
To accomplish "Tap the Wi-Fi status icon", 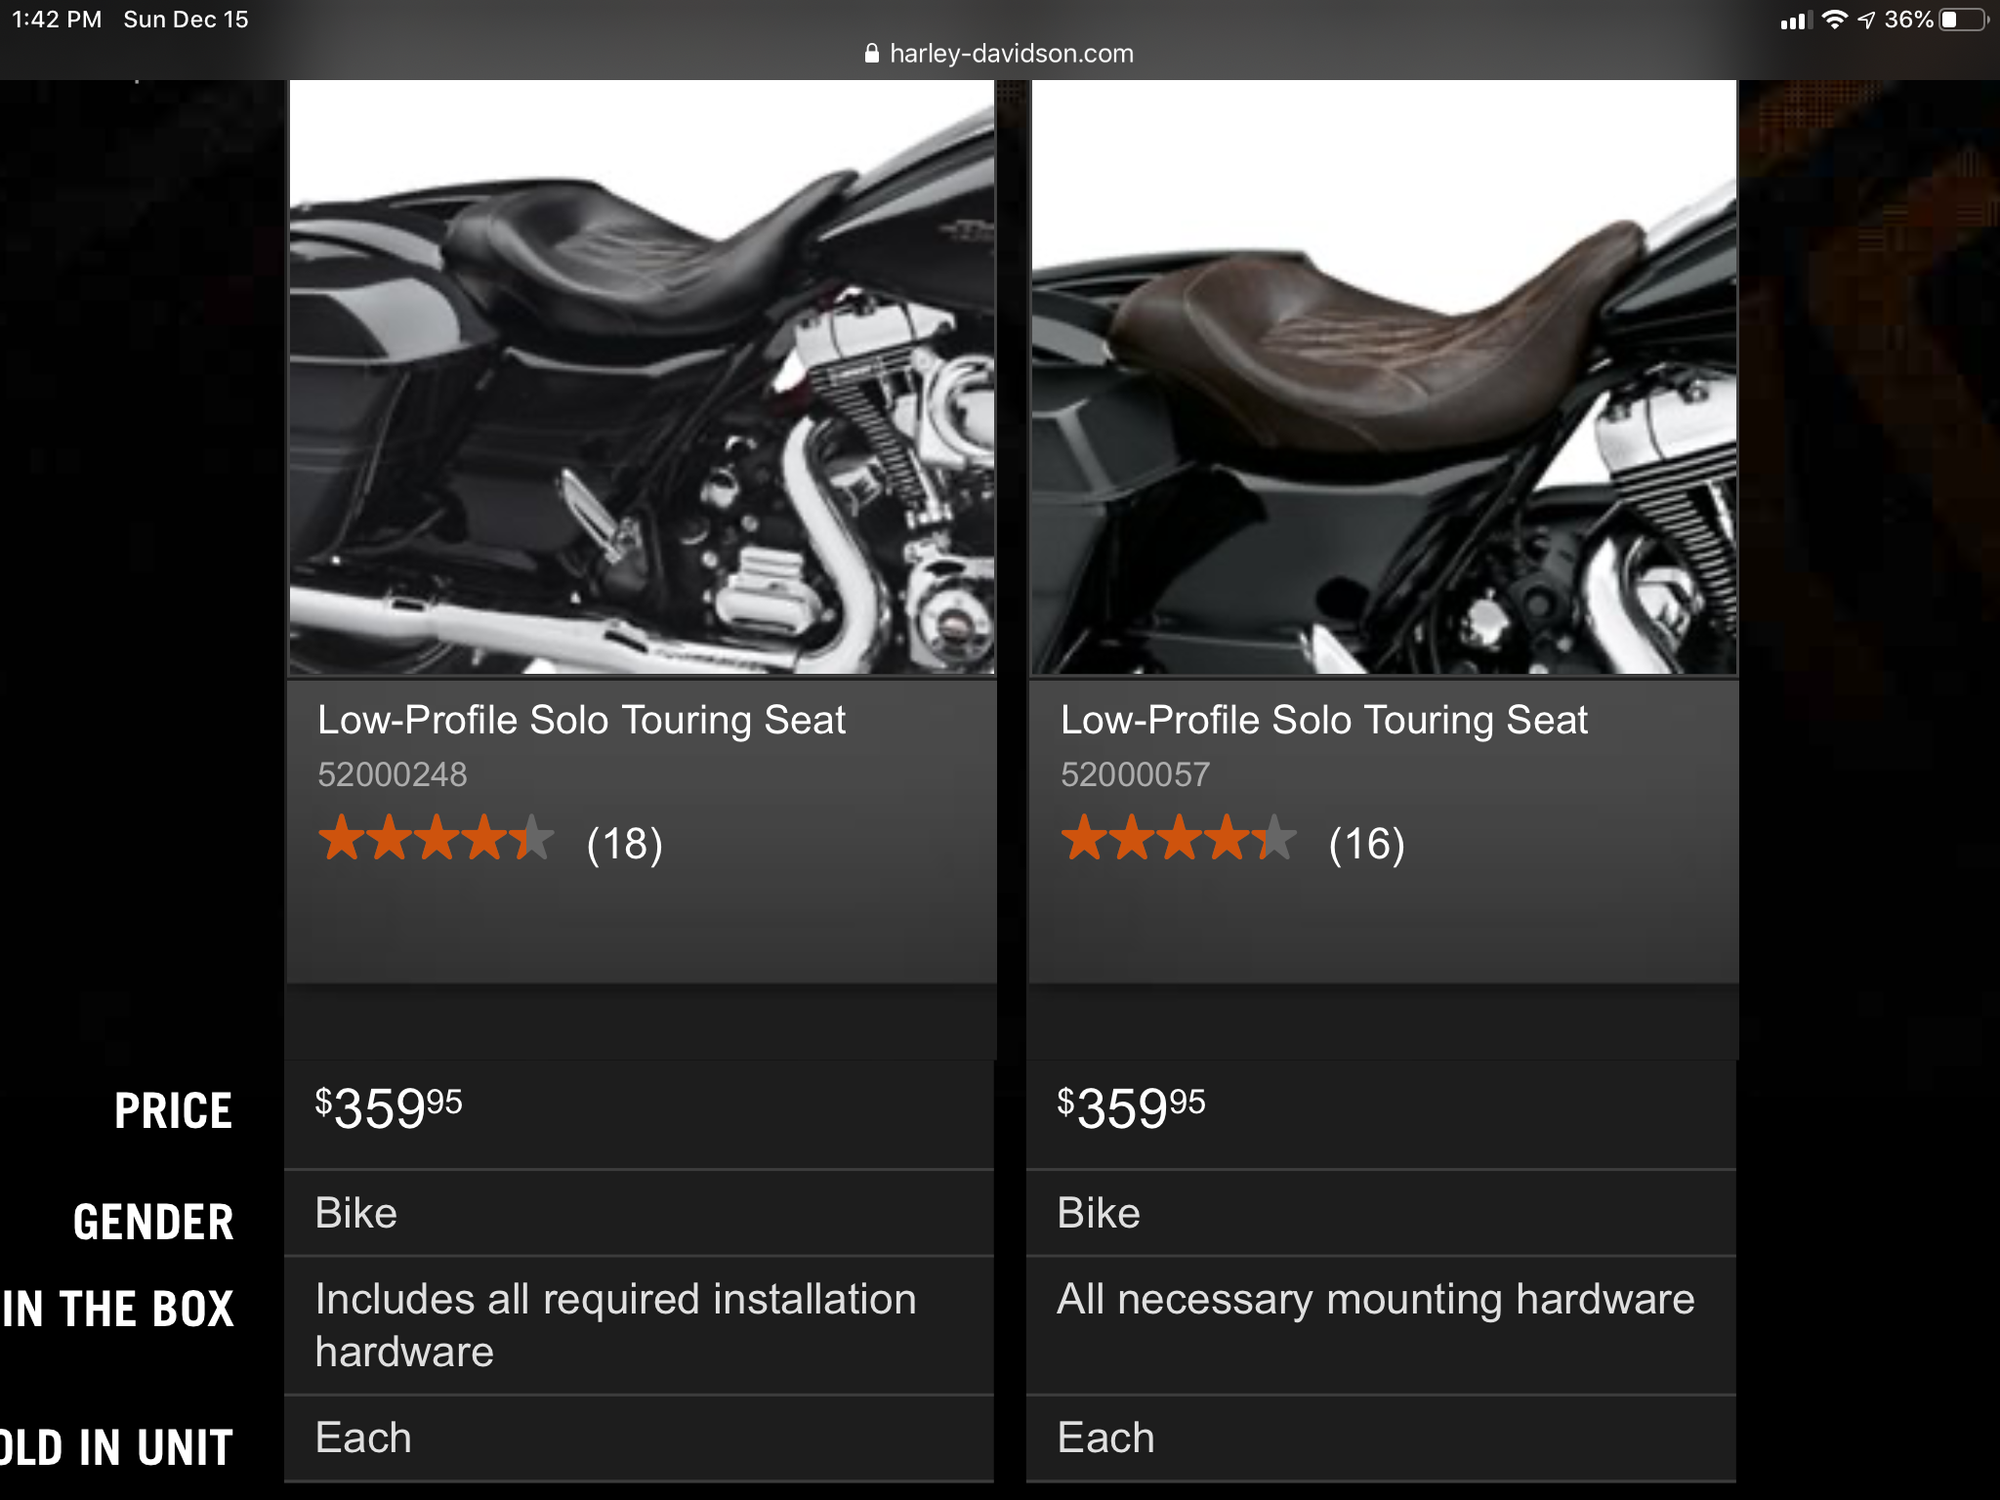I will click(x=1834, y=20).
